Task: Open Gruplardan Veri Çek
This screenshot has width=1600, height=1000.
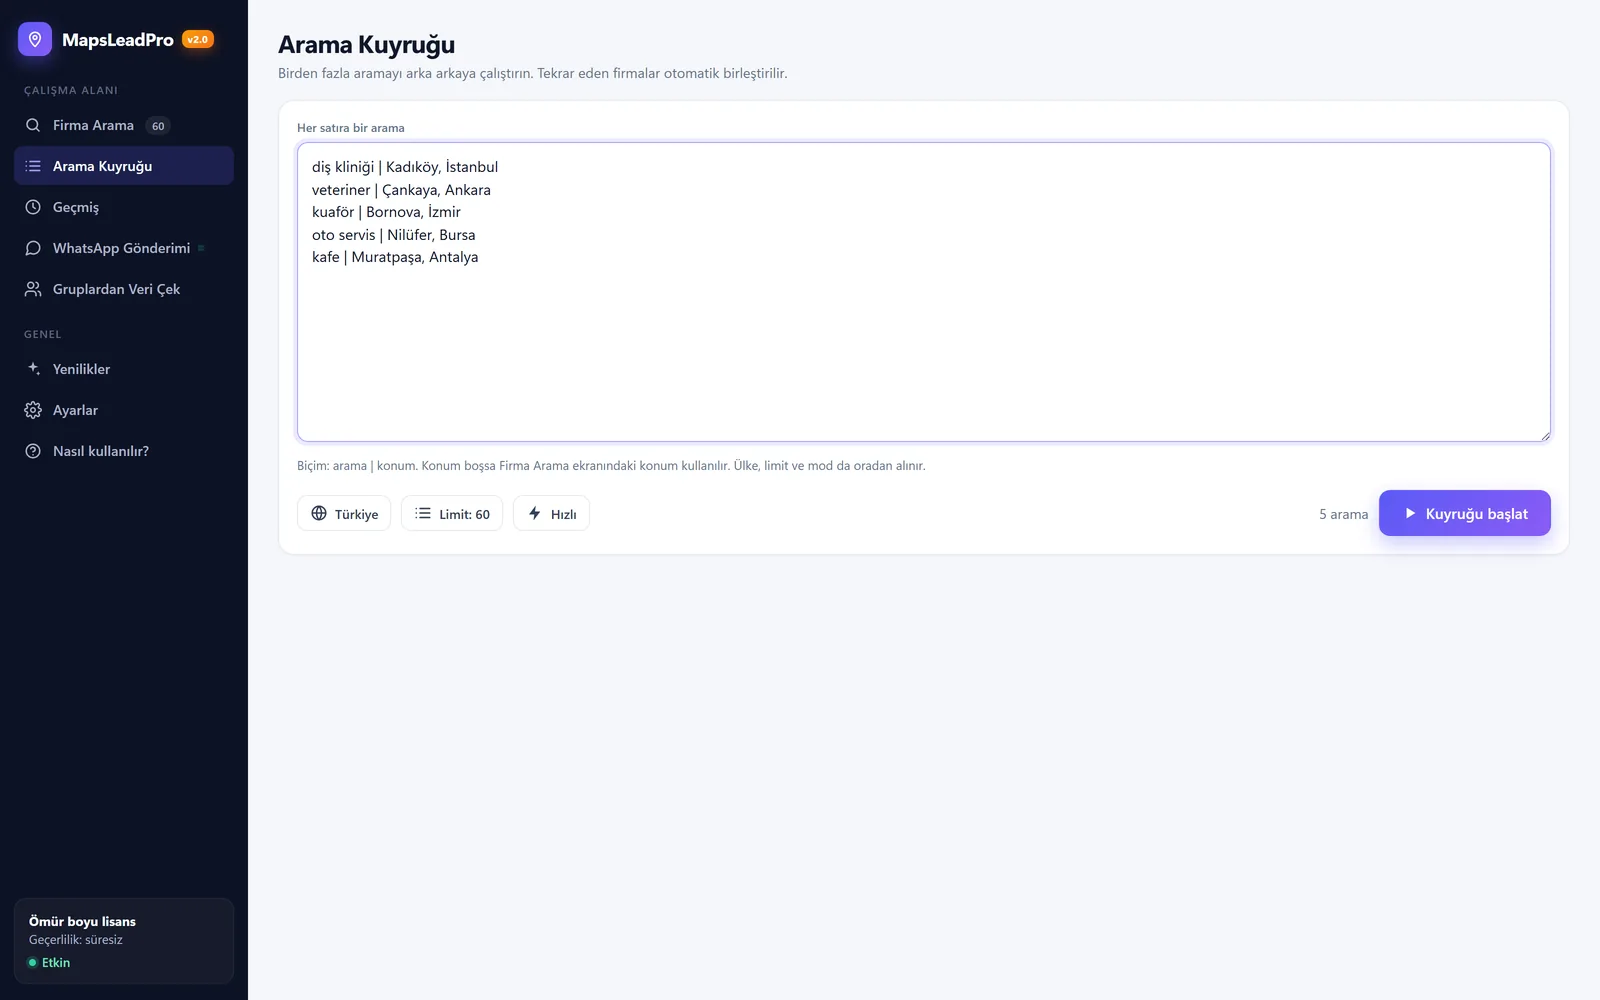Action: (x=124, y=289)
